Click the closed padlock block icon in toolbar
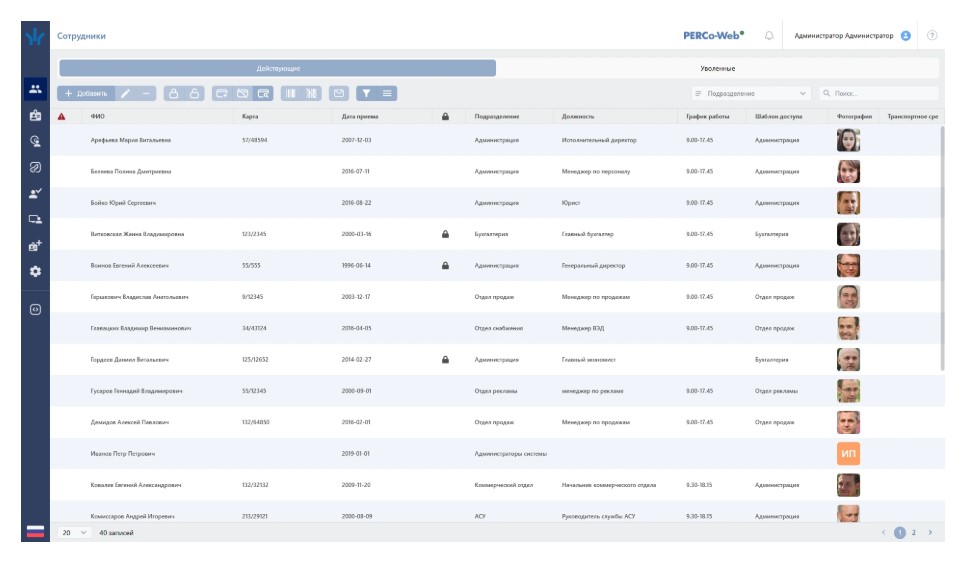 [173, 93]
